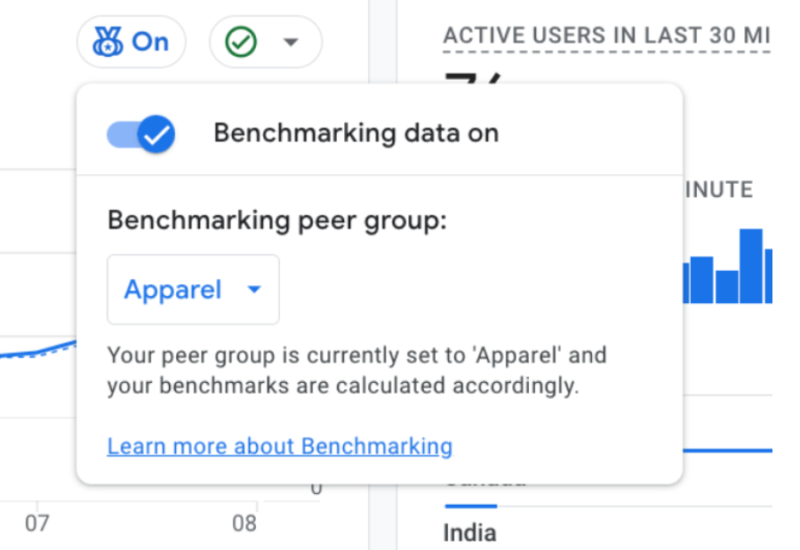Click the blue underline above India
The height and width of the screenshot is (550, 800).
[470, 506]
